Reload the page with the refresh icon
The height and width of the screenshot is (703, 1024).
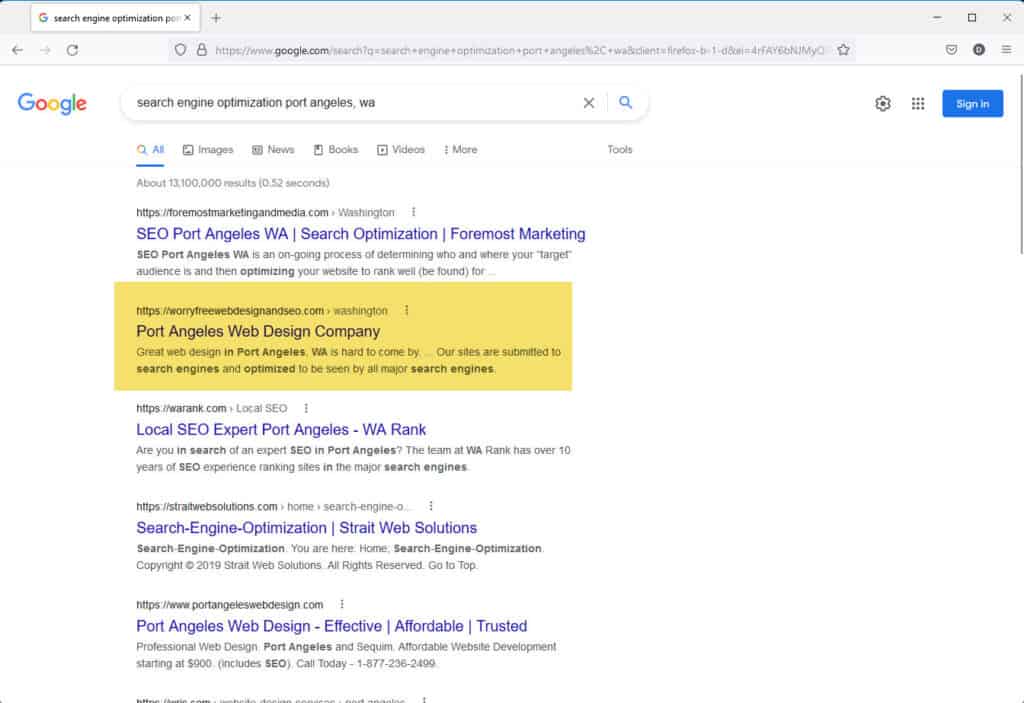pos(72,50)
